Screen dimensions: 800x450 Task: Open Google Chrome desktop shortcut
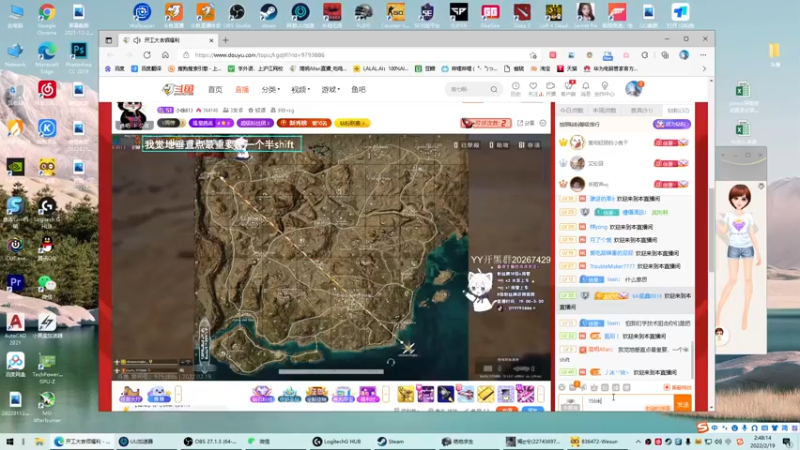tap(47, 18)
